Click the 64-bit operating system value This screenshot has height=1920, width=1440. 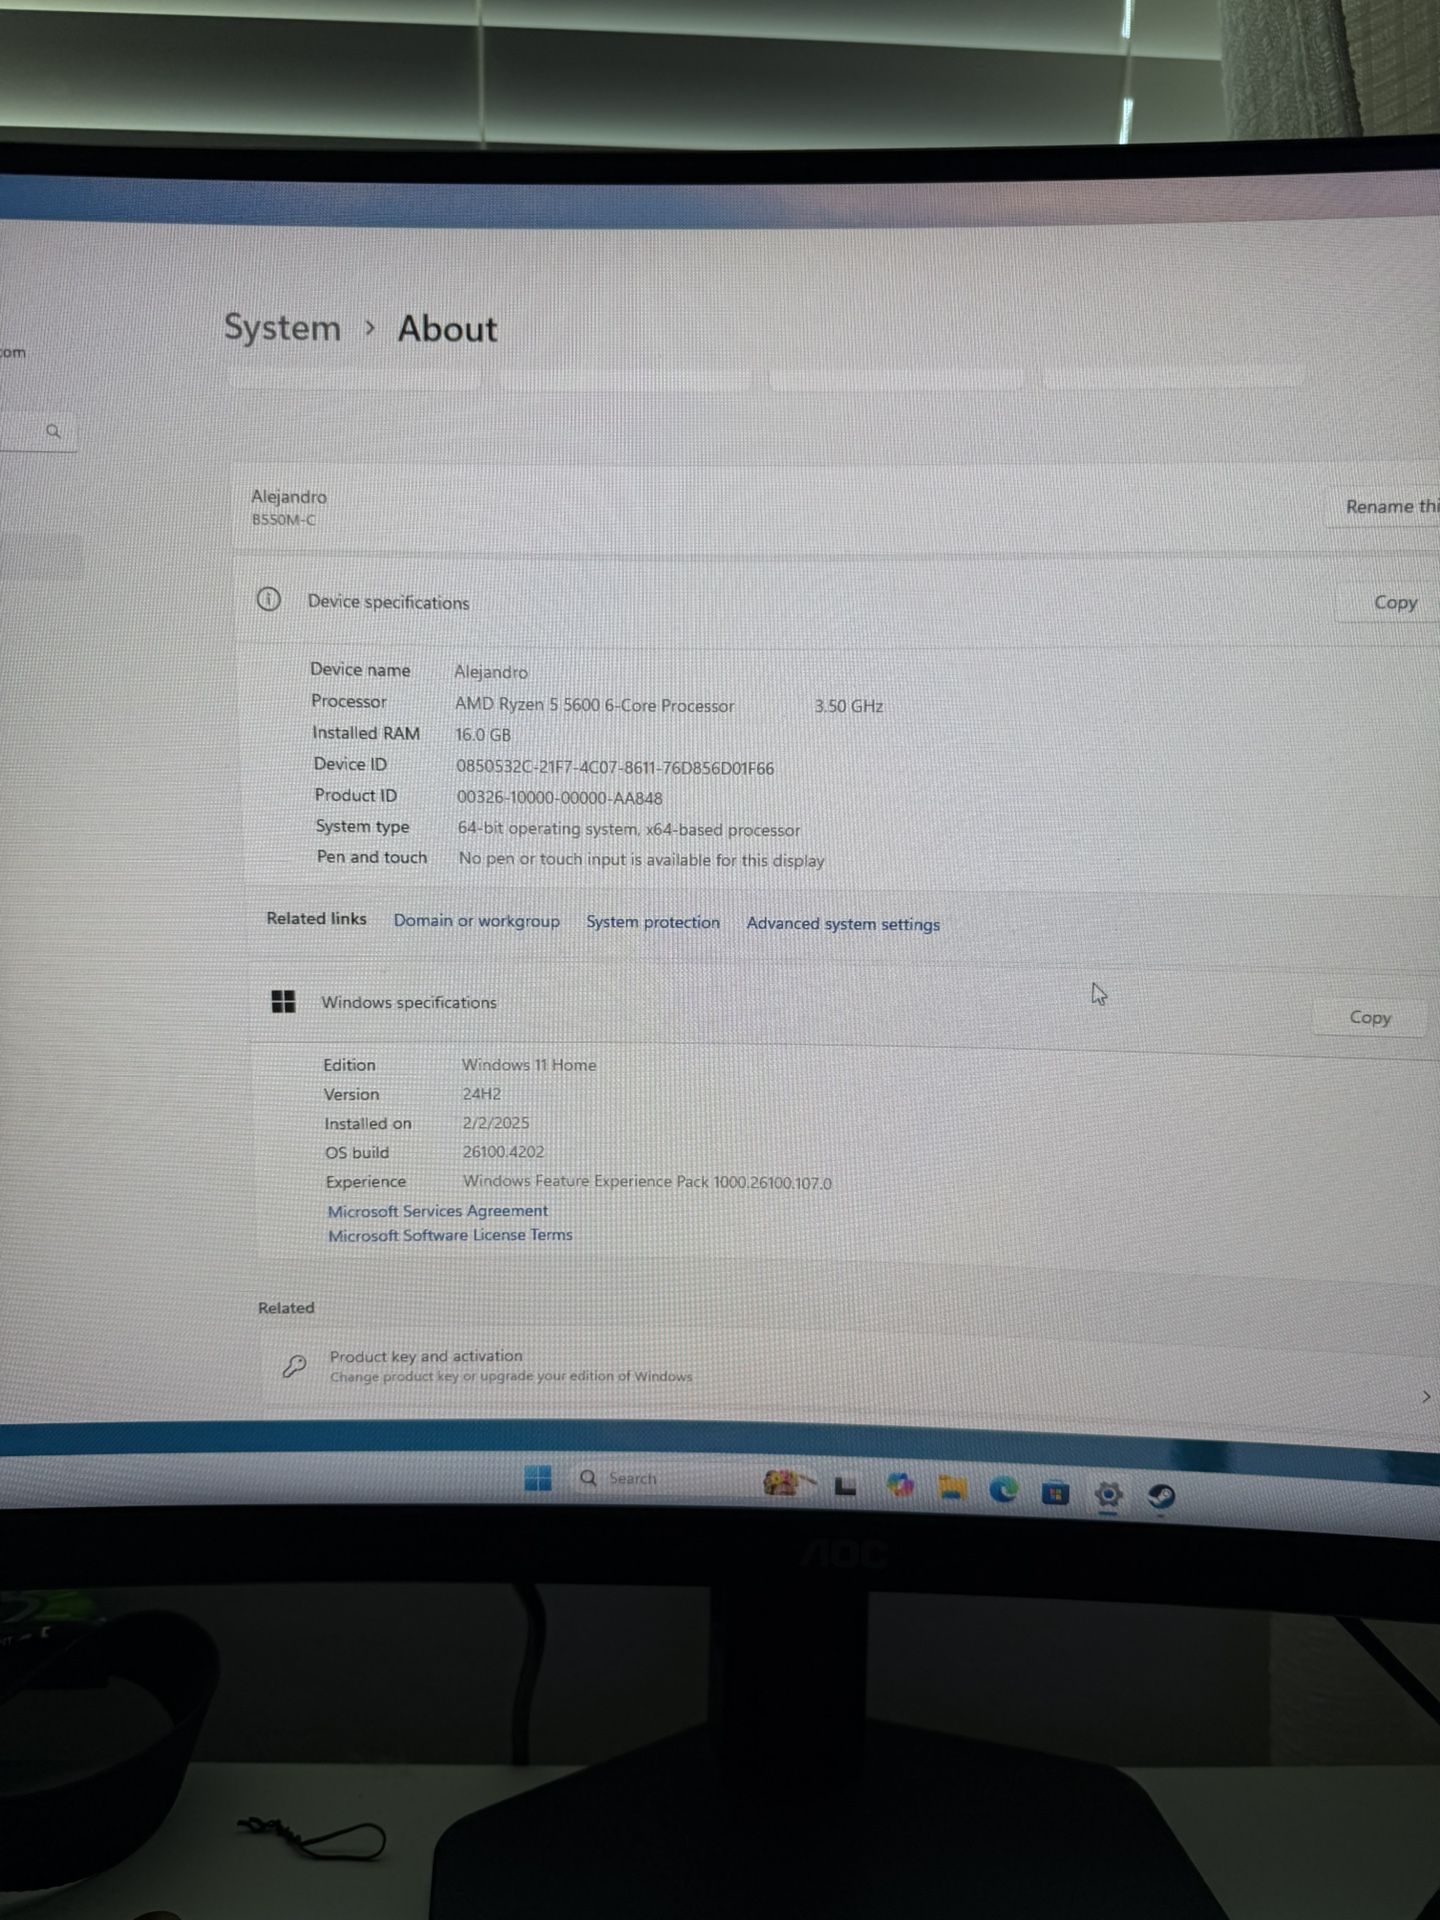629,829
